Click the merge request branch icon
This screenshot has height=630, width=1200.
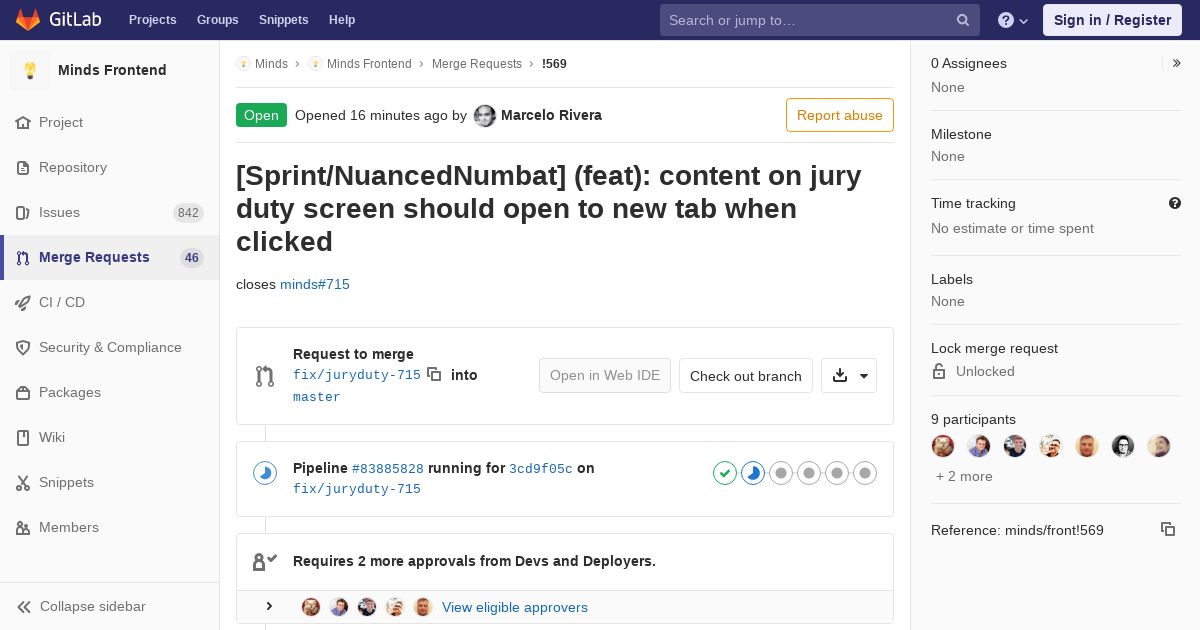pos(264,376)
